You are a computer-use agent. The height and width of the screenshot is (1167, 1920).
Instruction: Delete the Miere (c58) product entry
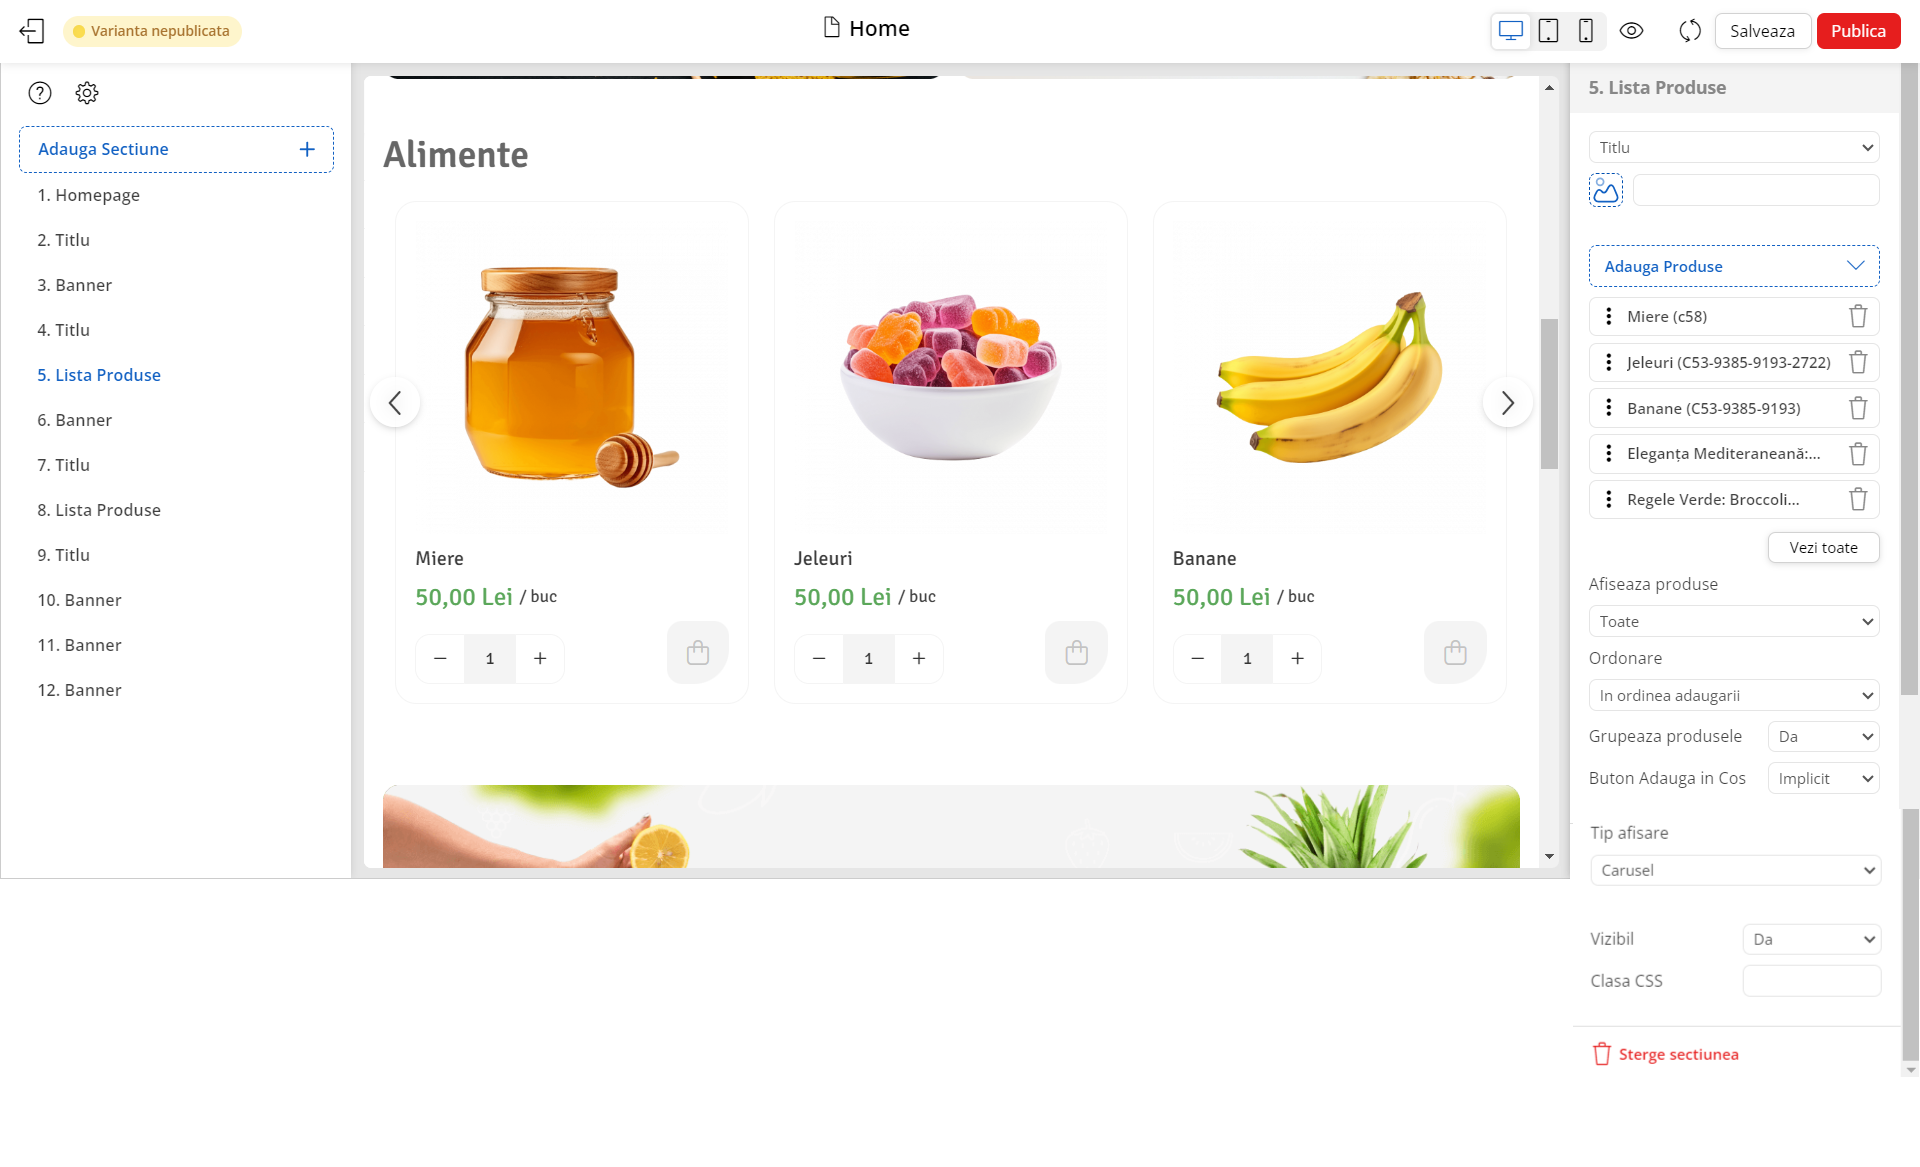1858,316
